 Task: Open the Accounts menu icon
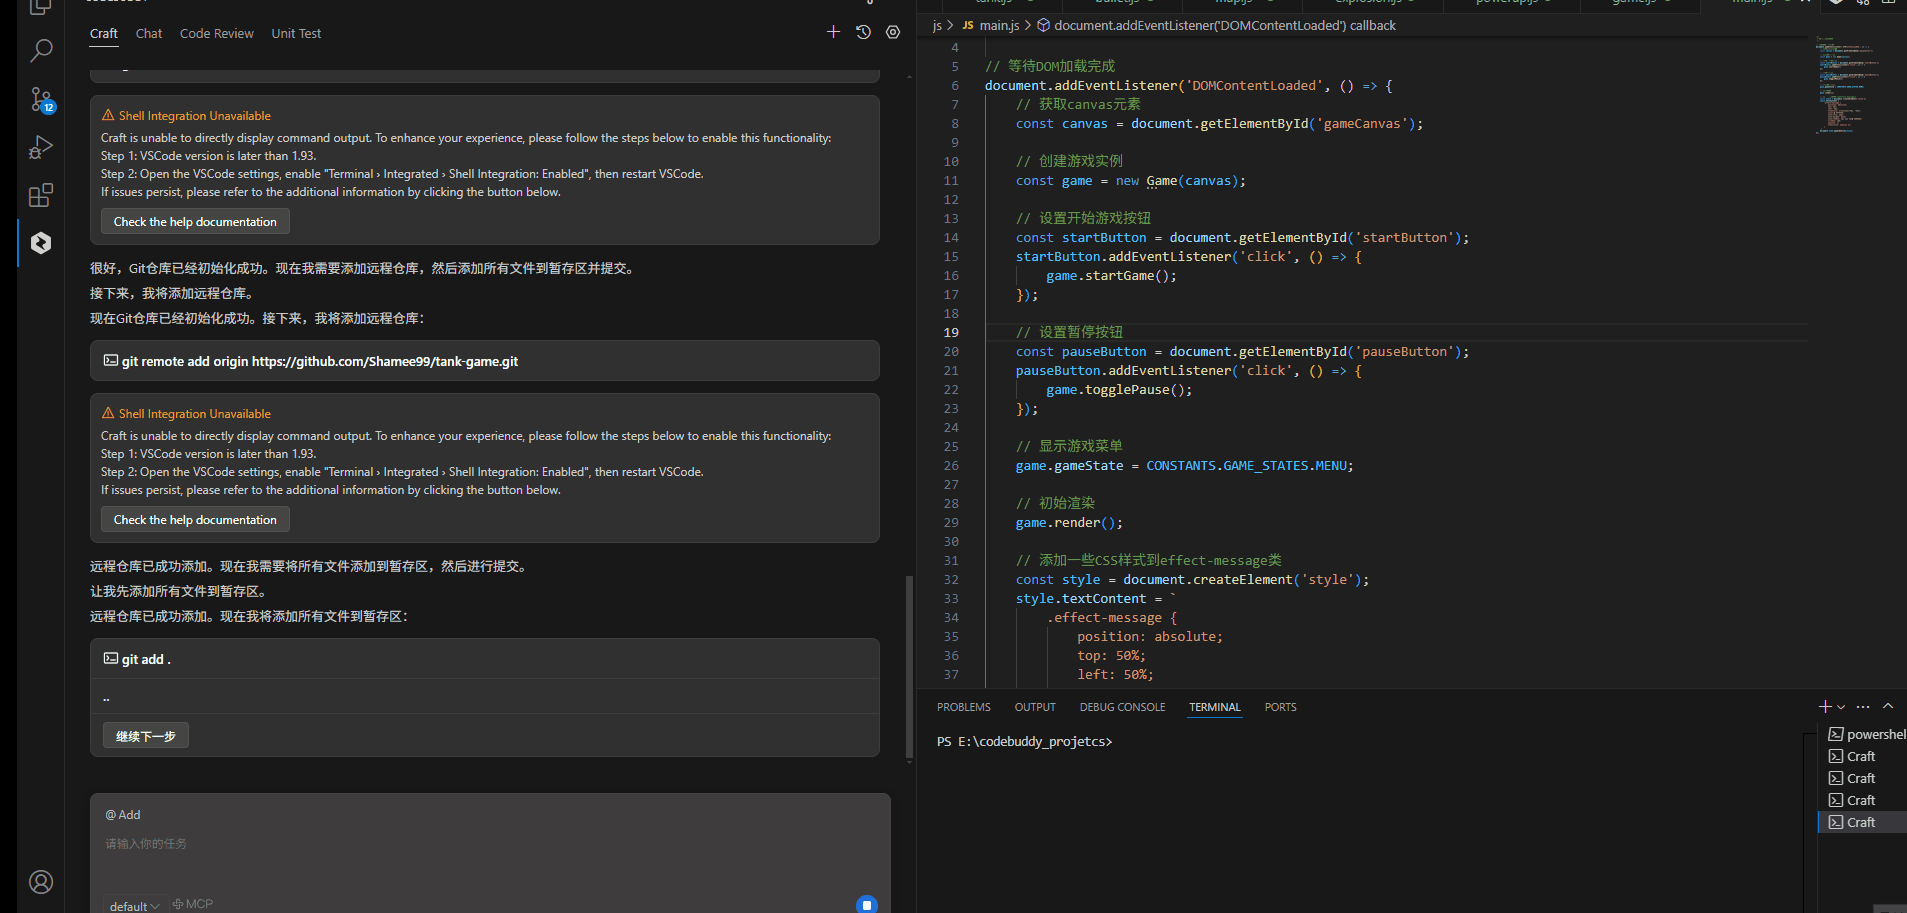(x=41, y=882)
